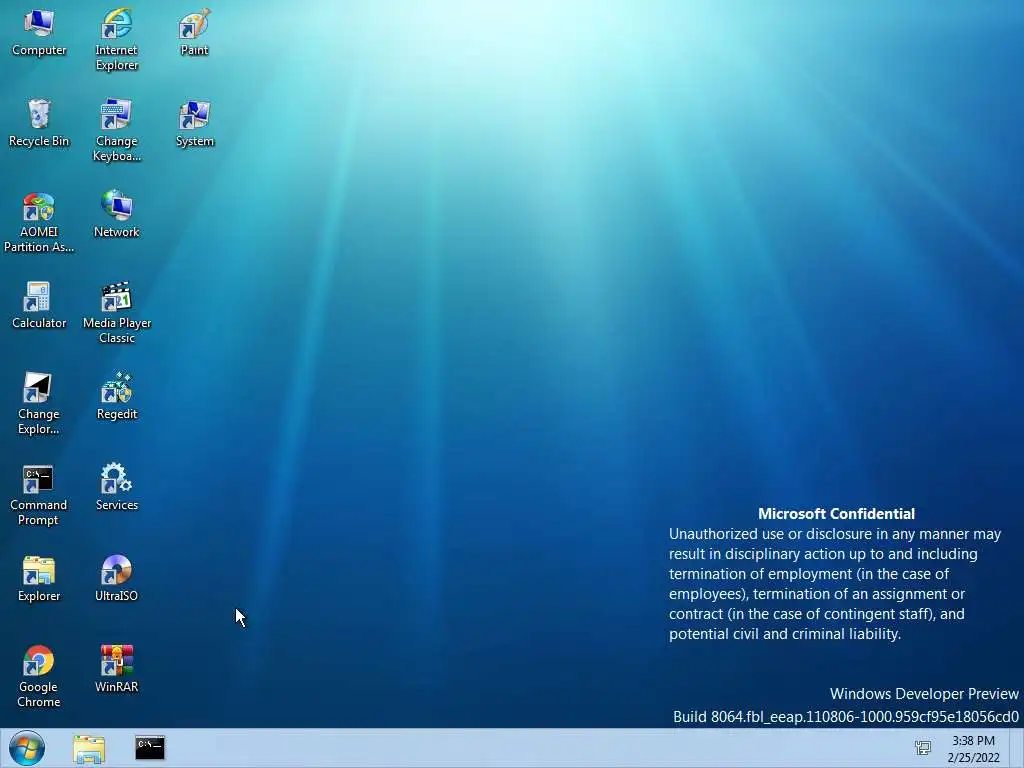Open Command Prompt from taskbar
Screen dimensions: 1024x768
pyautogui.click(x=150, y=748)
